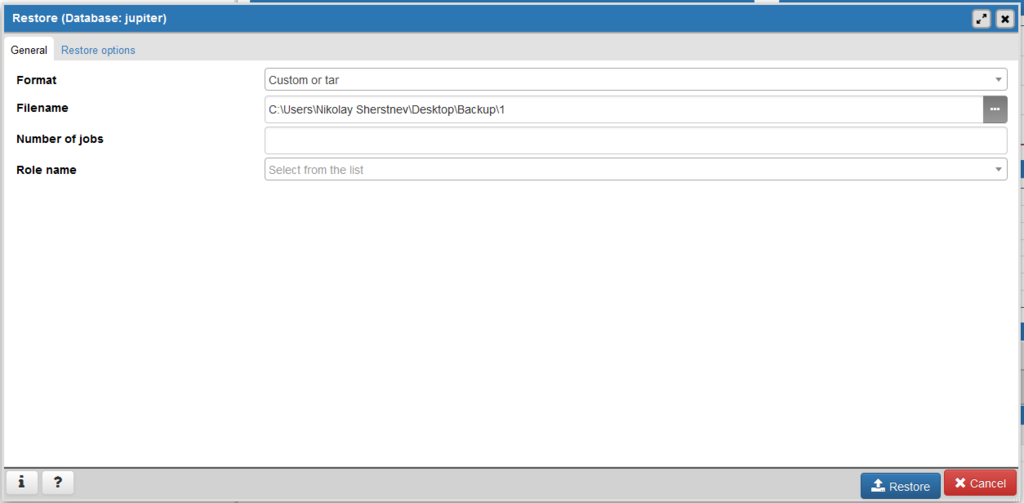Image resolution: width=1024 pixels, height=503 pixels.
Task: Click the Format field label
Action: click(37, 79)
